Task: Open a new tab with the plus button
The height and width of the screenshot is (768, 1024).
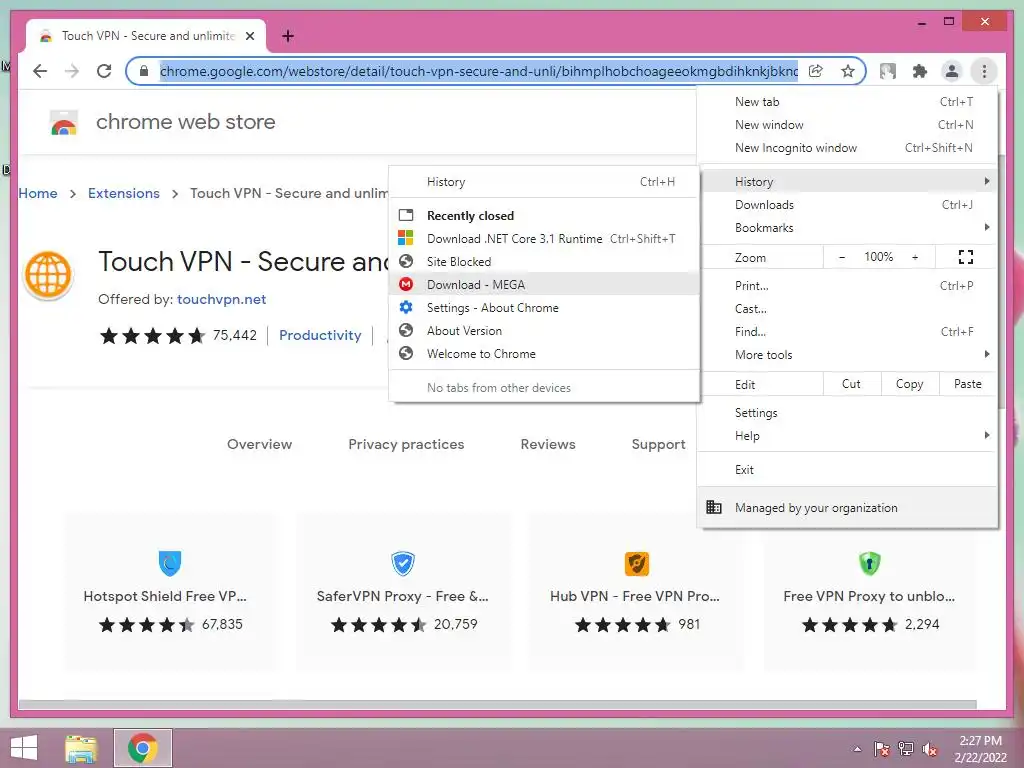Action: tap(288, 36)
